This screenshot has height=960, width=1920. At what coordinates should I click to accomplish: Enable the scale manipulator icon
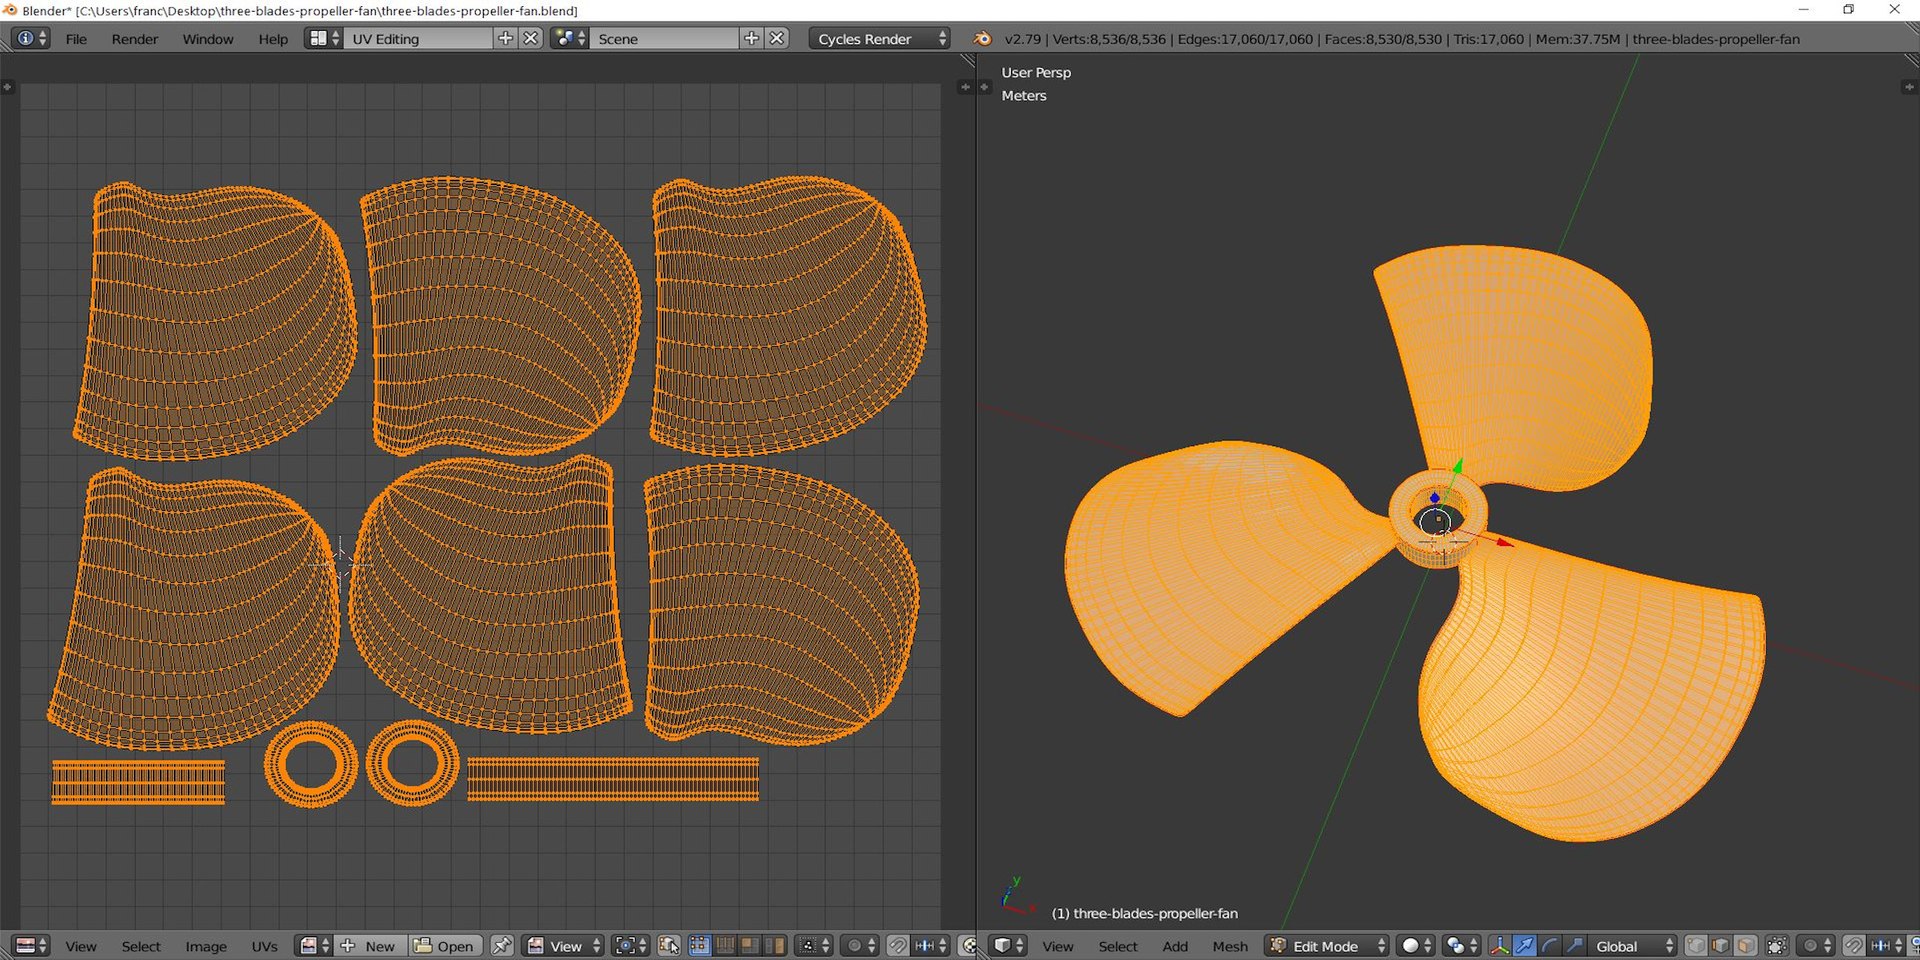click(1574, 946)
